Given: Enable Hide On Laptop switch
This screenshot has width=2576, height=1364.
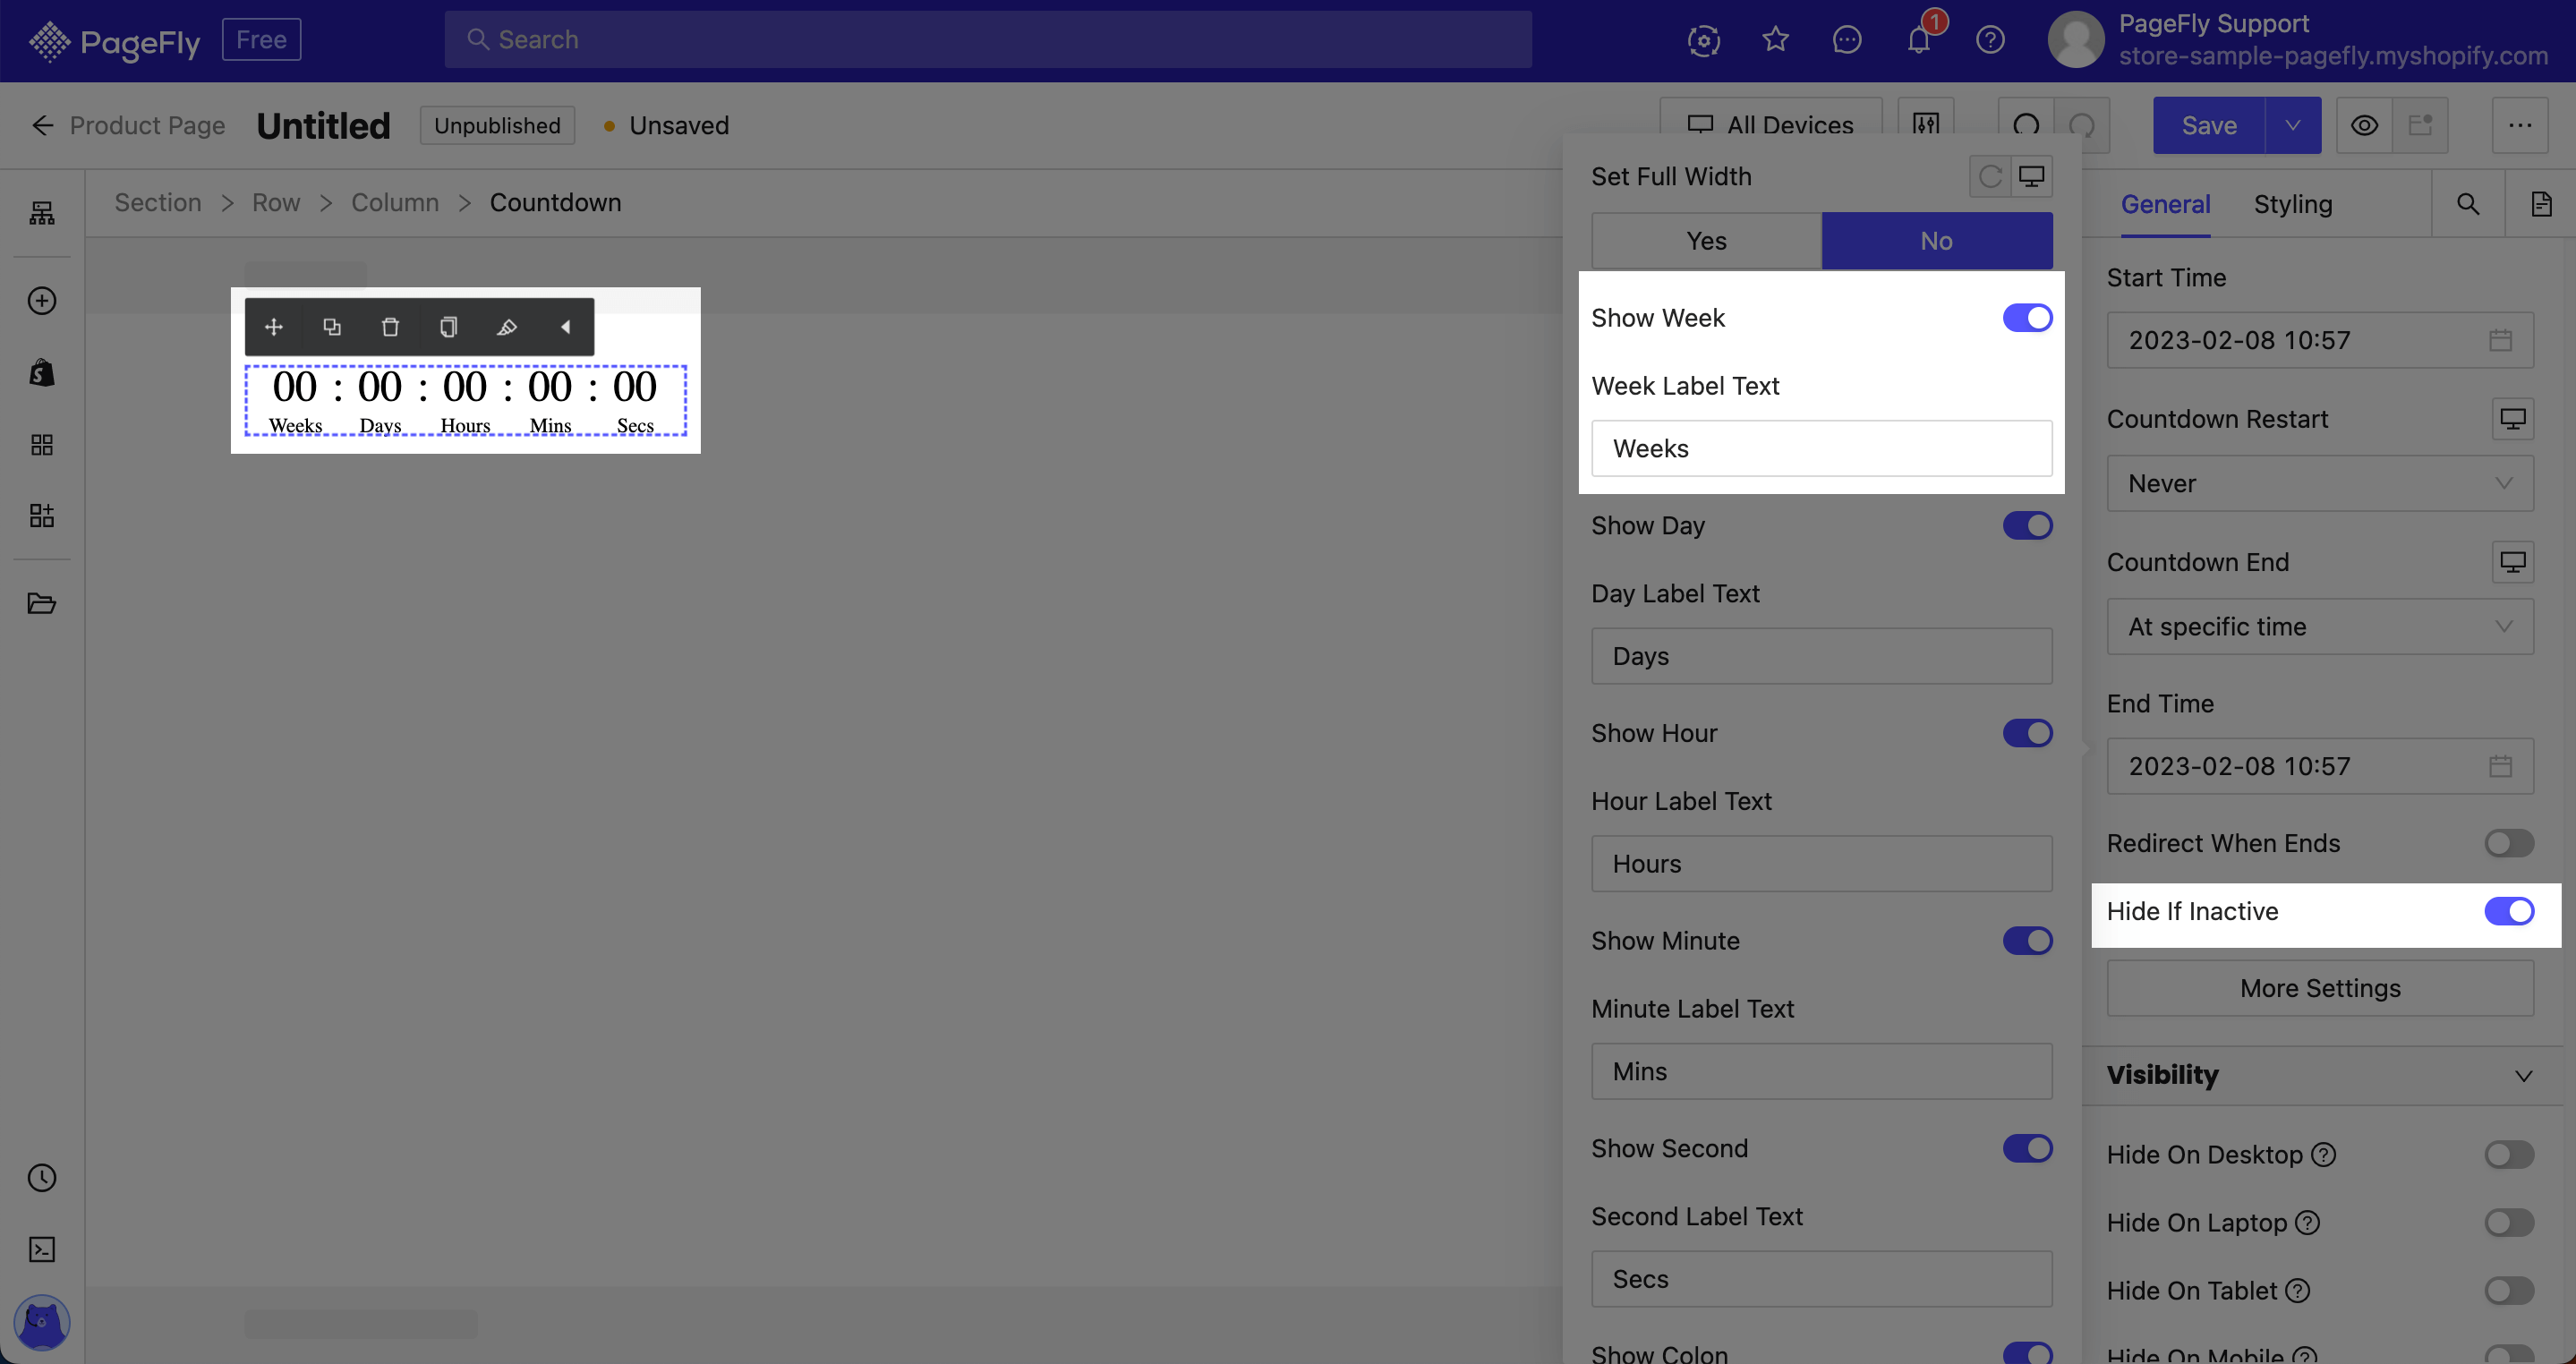Looking at the screenshot, I should click(2510, 1223).
